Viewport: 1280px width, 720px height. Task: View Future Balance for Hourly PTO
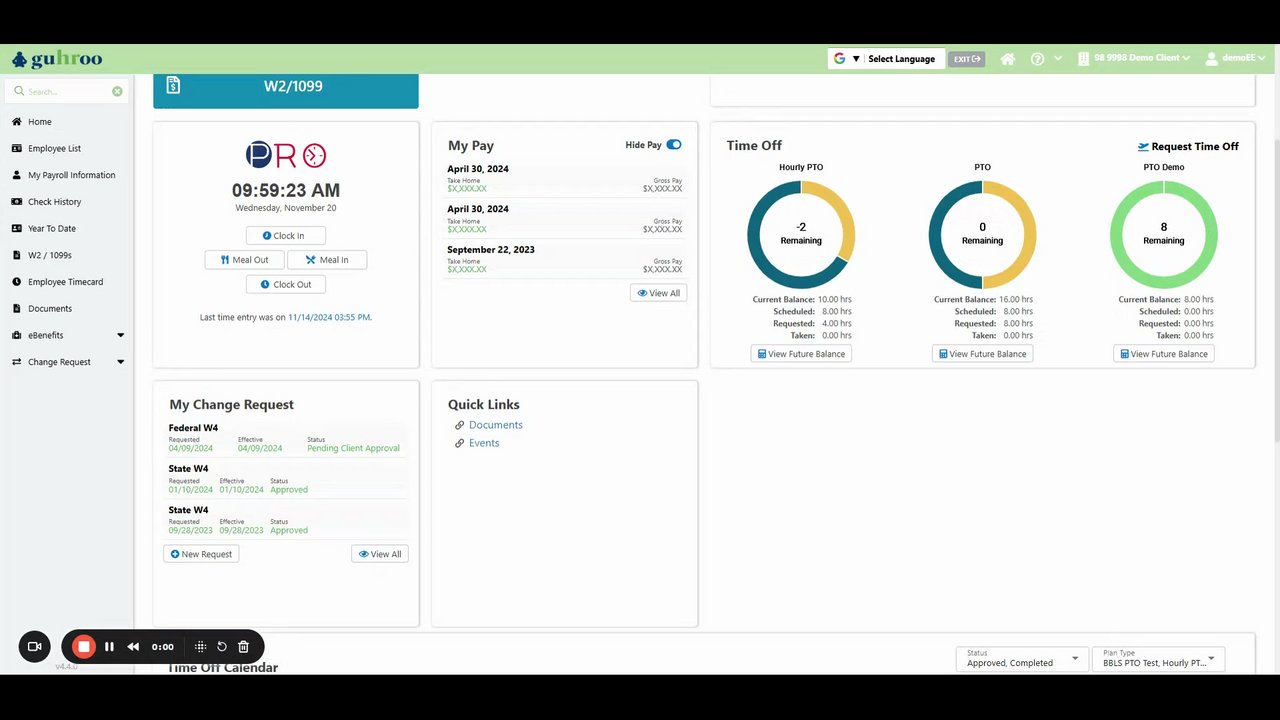pos(801,354)
